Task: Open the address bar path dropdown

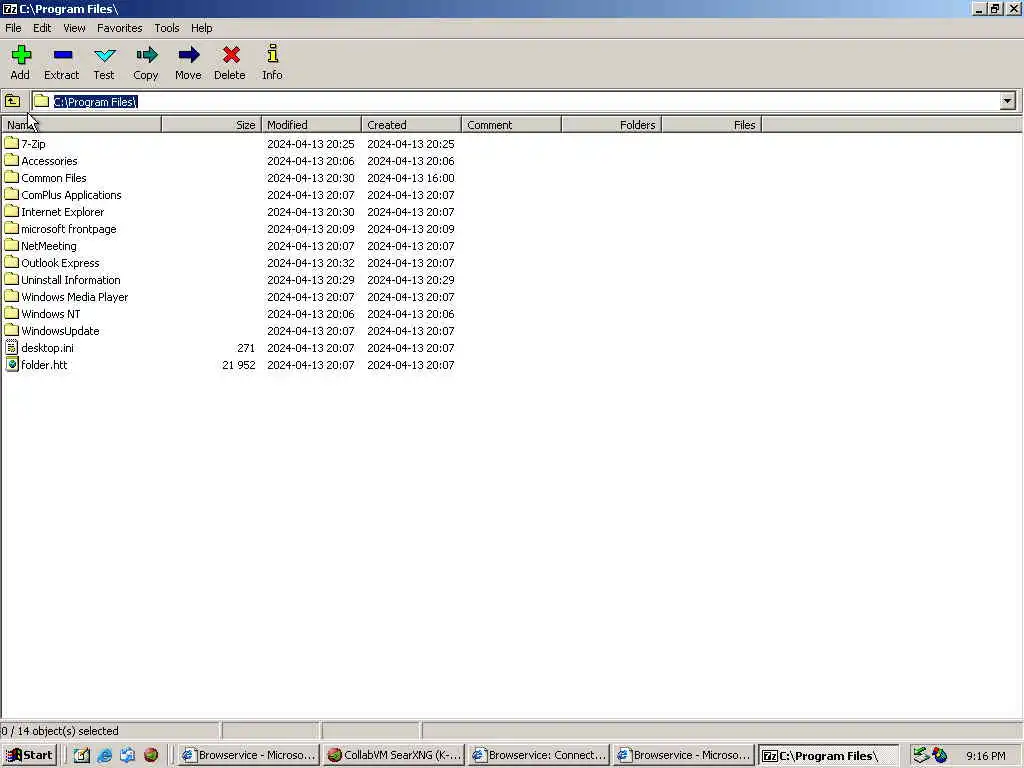Action: [x=1007, y=101]
